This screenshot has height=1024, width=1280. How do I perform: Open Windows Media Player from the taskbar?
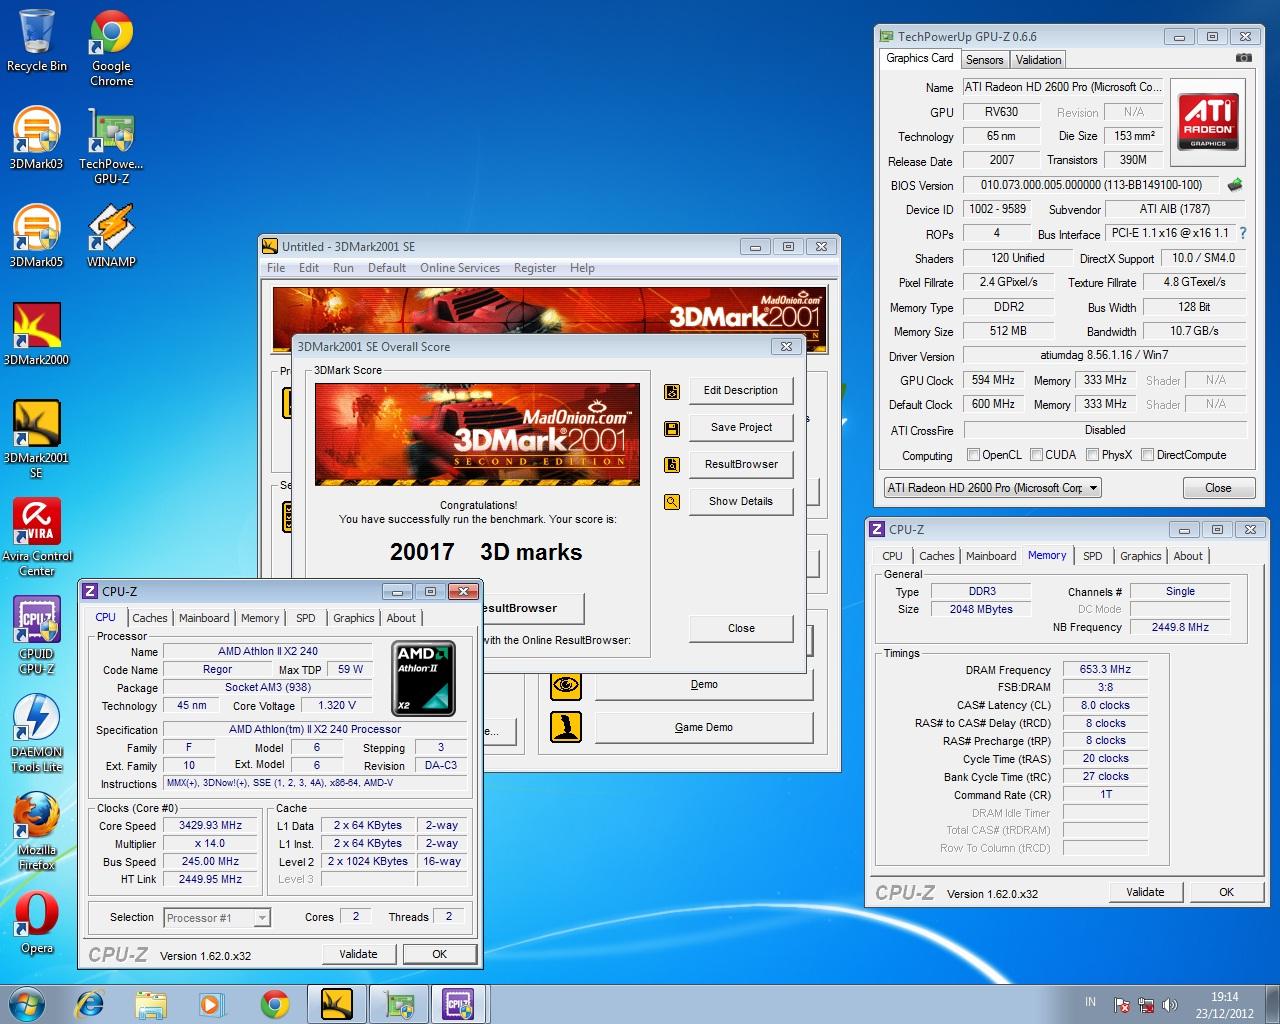coord(213,1004)
